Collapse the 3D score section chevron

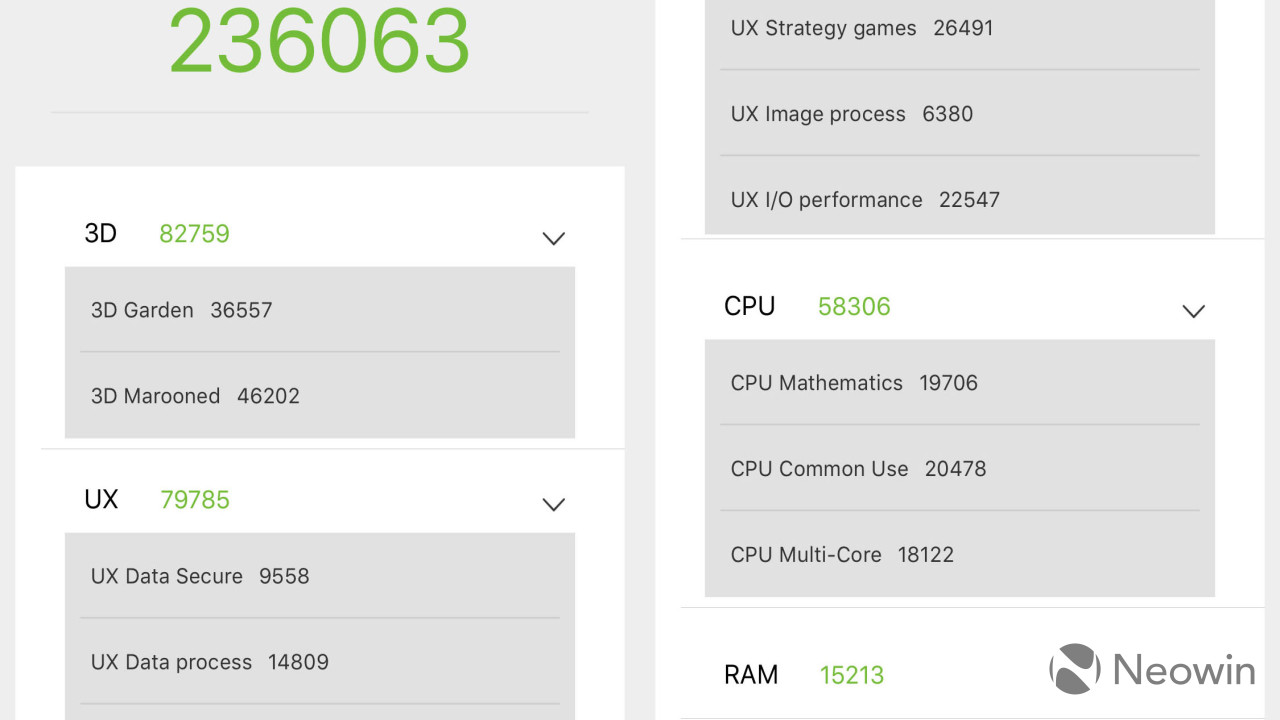click(553, 238)
